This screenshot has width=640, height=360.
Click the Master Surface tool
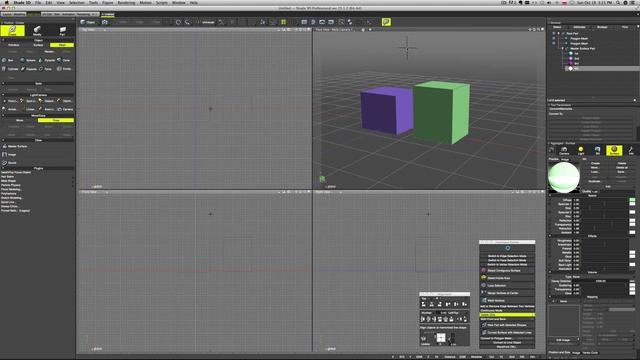click(16, 146)
